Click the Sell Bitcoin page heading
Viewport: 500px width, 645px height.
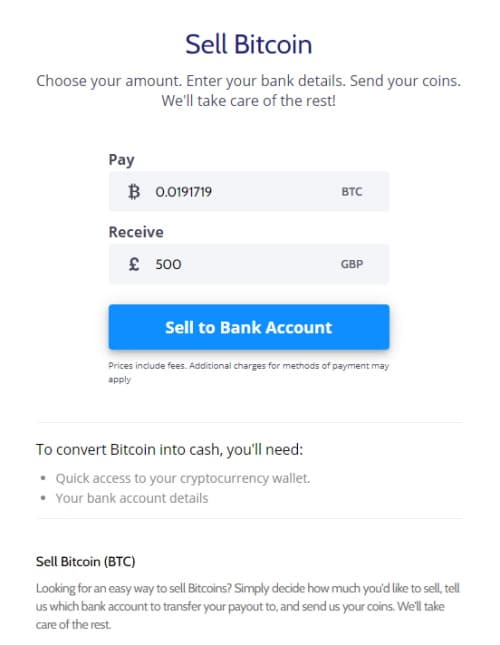pyautogui.click(x=248, y=44)
